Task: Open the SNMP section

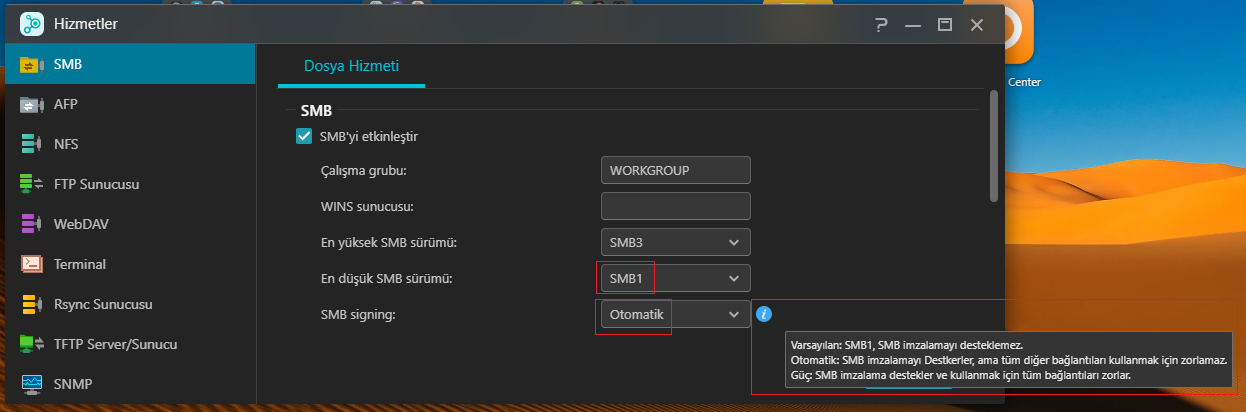Action: 128,384
